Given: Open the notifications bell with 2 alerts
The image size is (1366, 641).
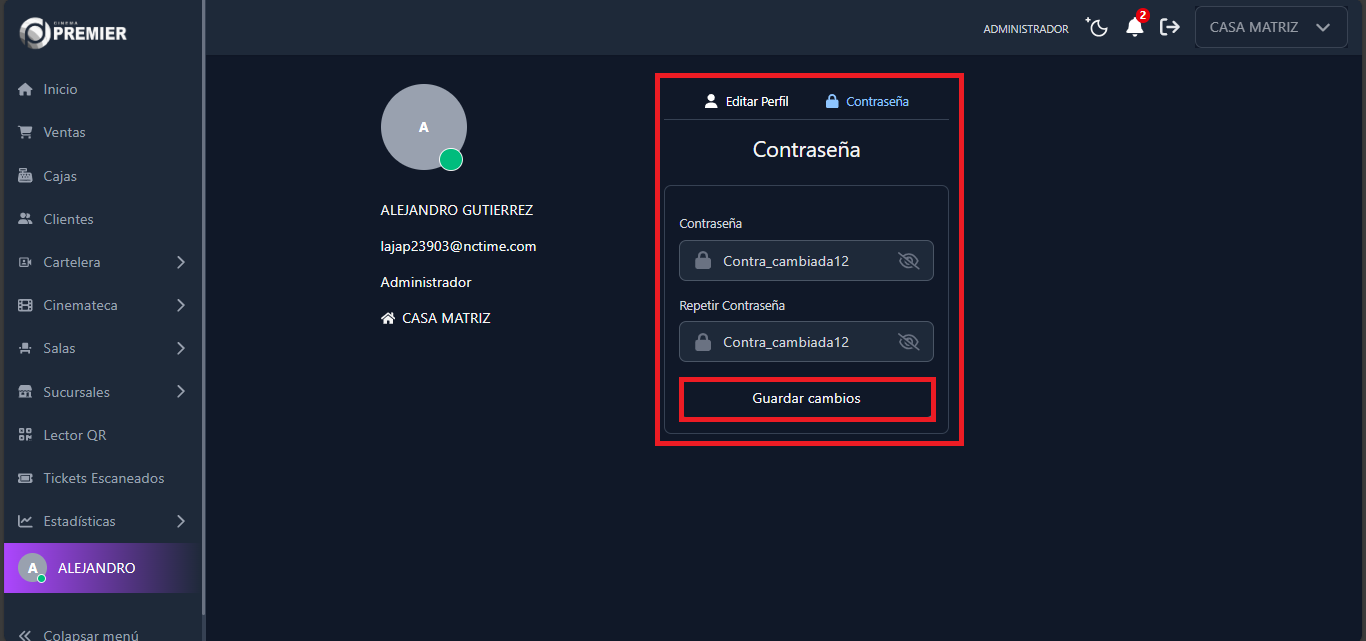Looking at the screenshot, I should (x=1134, y=27).
